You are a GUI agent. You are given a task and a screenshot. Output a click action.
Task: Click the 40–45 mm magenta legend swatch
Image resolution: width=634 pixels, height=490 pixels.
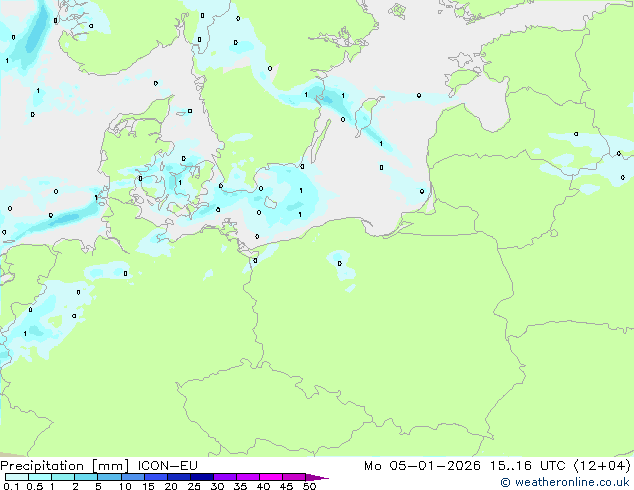pyautogui.click(x=271, y=477)
